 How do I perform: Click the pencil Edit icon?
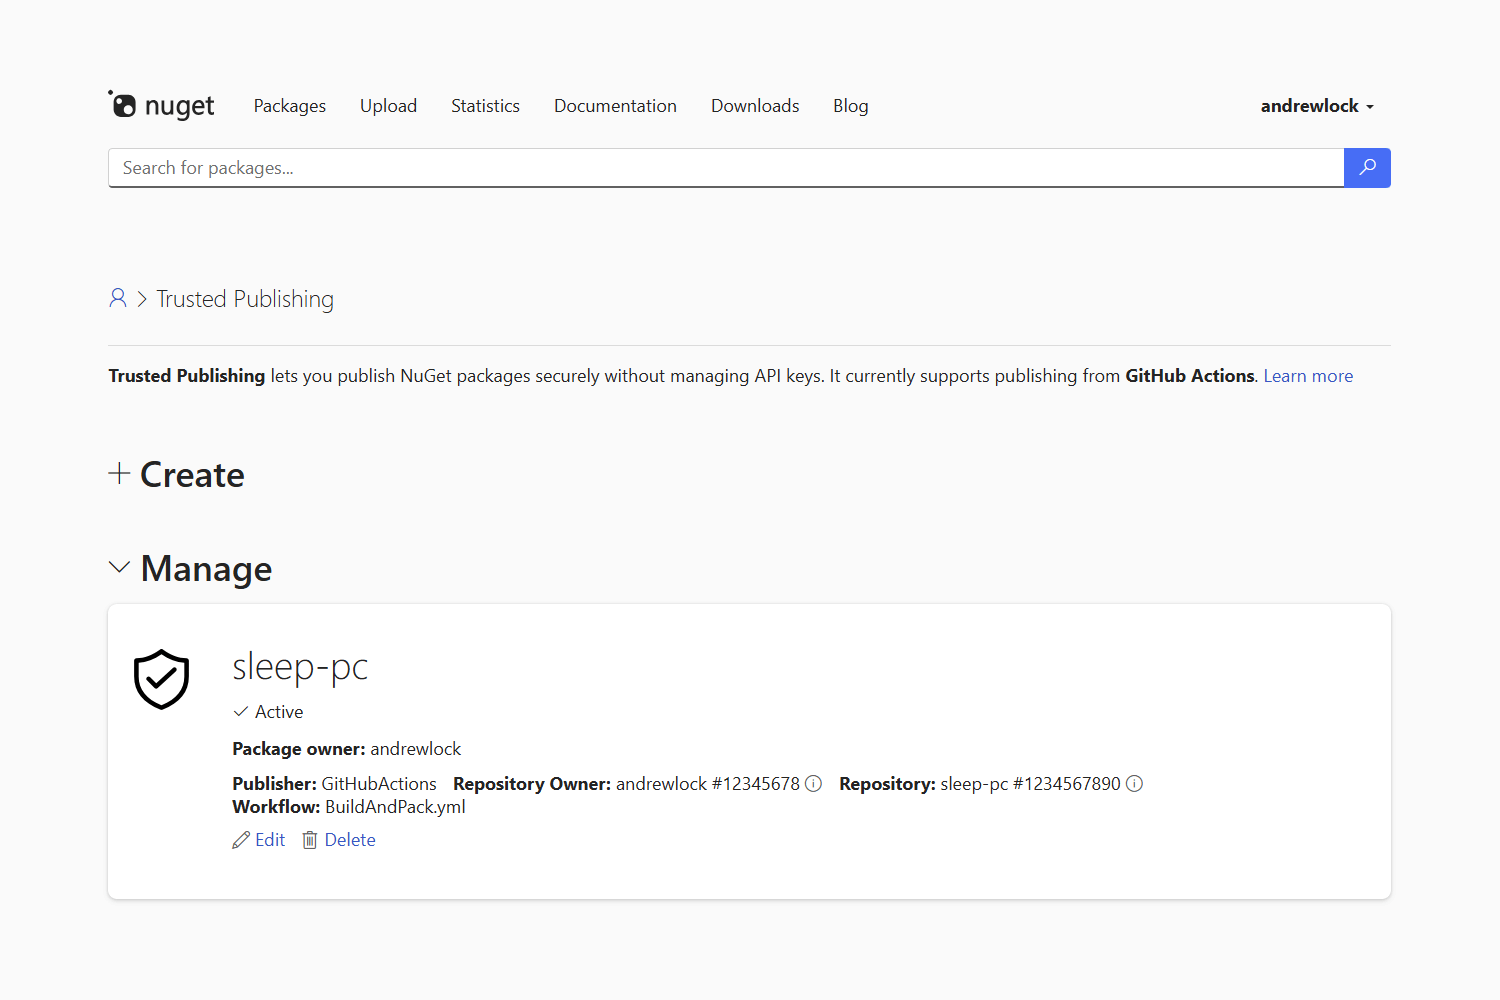tap(241, 840)
